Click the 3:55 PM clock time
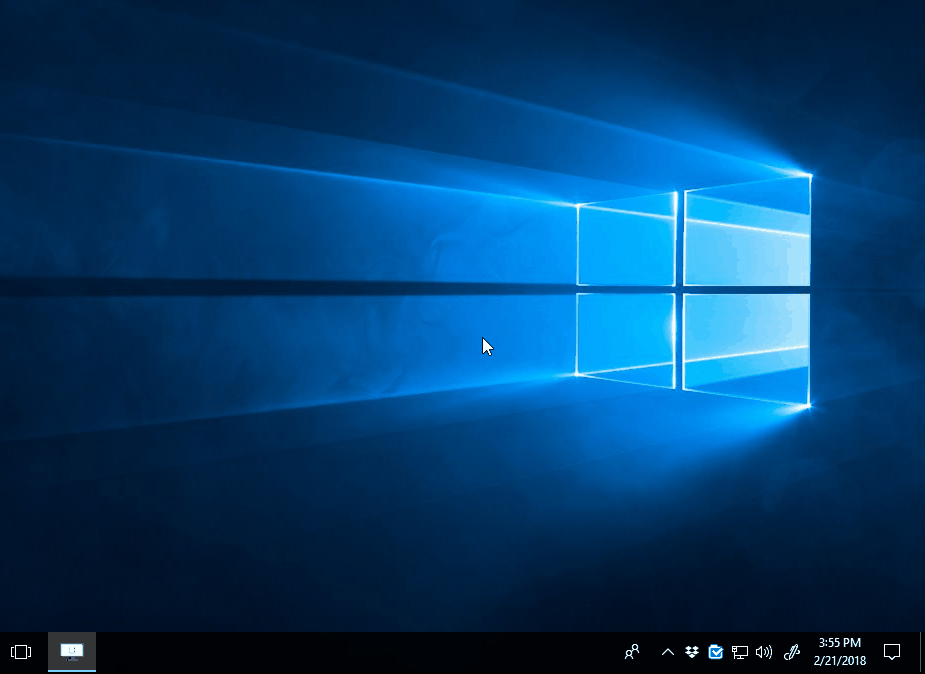The height and width of the screenshot is (674, 925). pos(839,643)
